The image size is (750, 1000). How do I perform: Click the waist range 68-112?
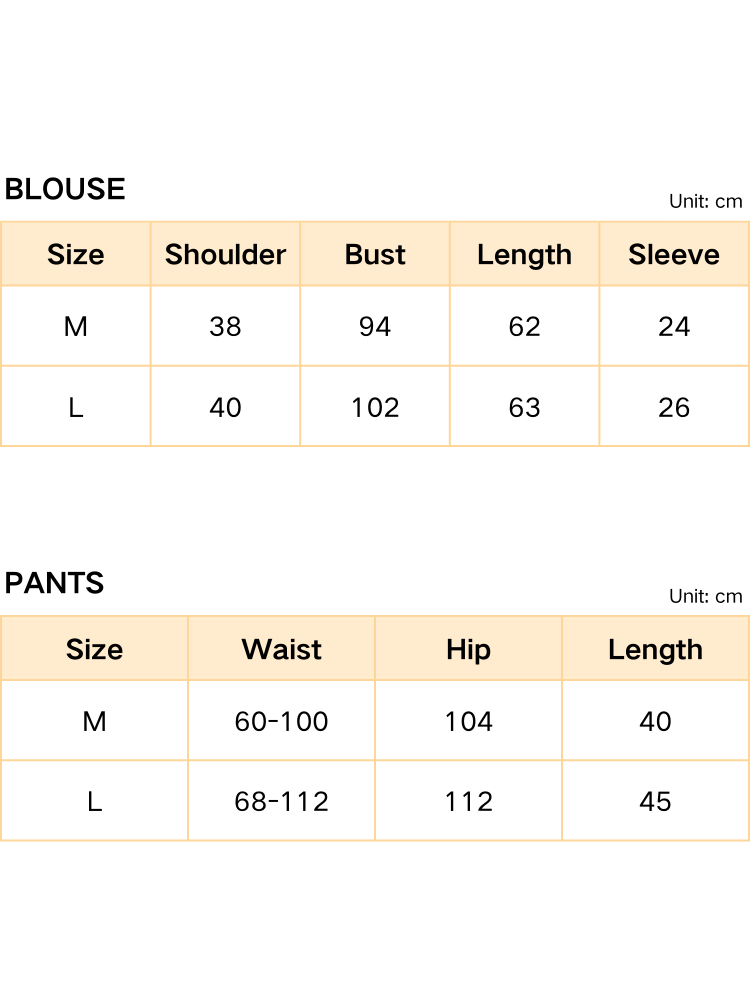pos(281,802)
